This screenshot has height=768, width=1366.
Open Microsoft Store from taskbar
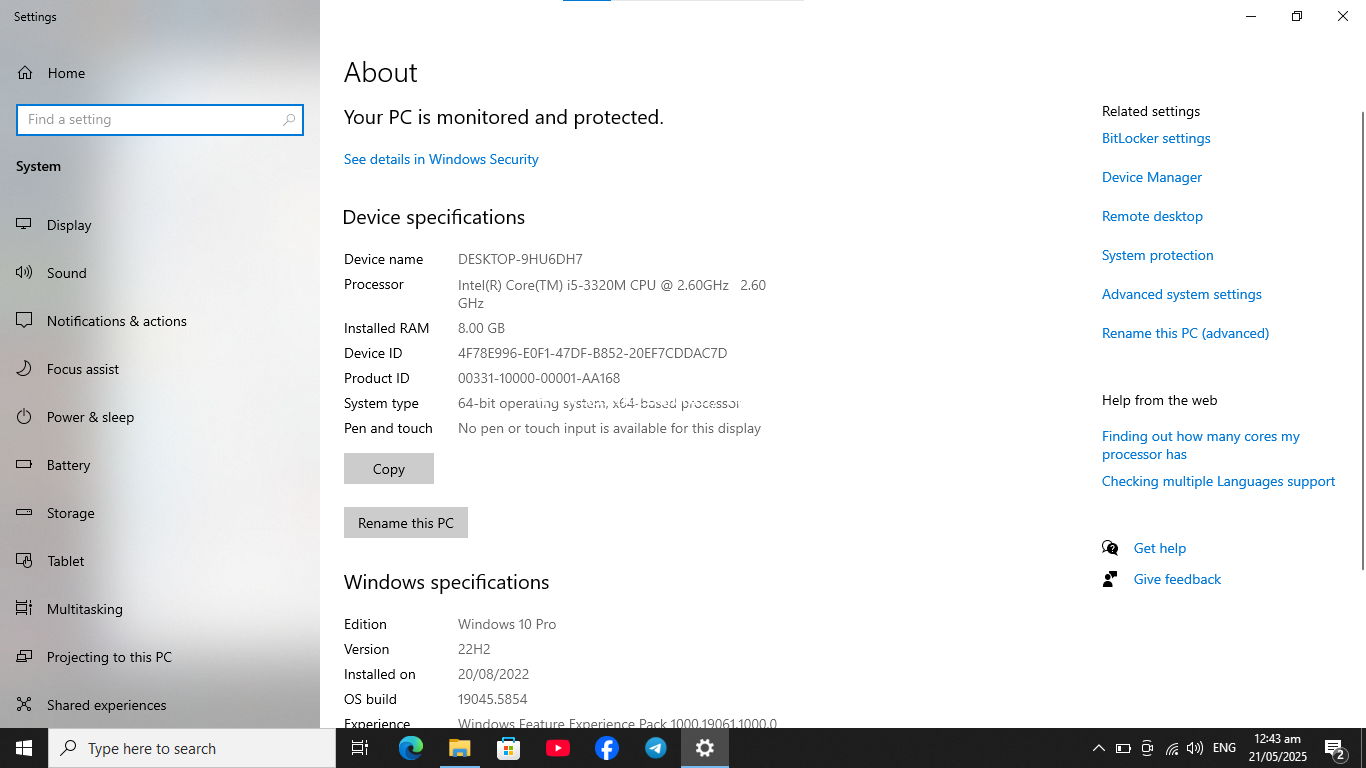[508, 748]
